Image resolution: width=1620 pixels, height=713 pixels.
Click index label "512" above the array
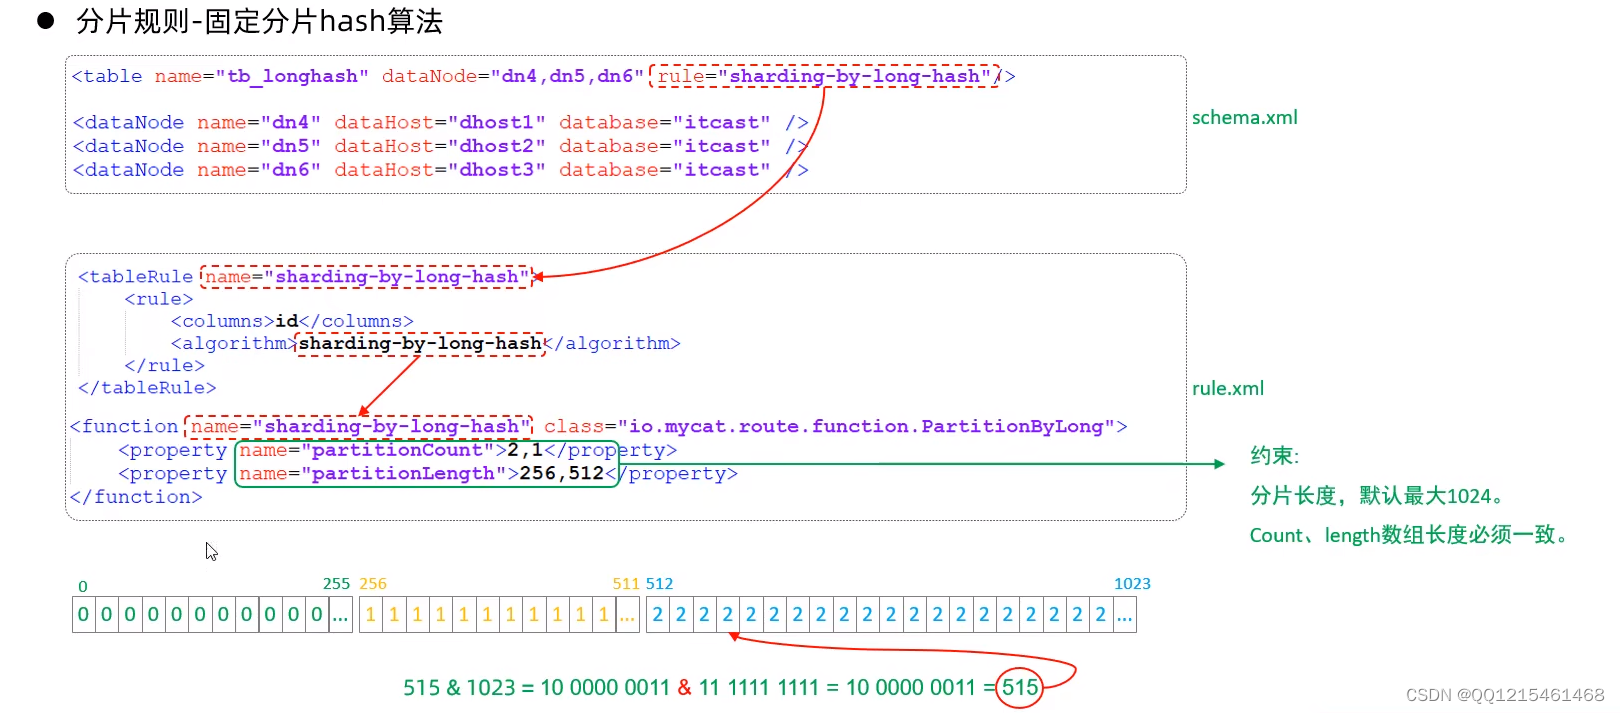pyautogui.click(x=659, y=584)
